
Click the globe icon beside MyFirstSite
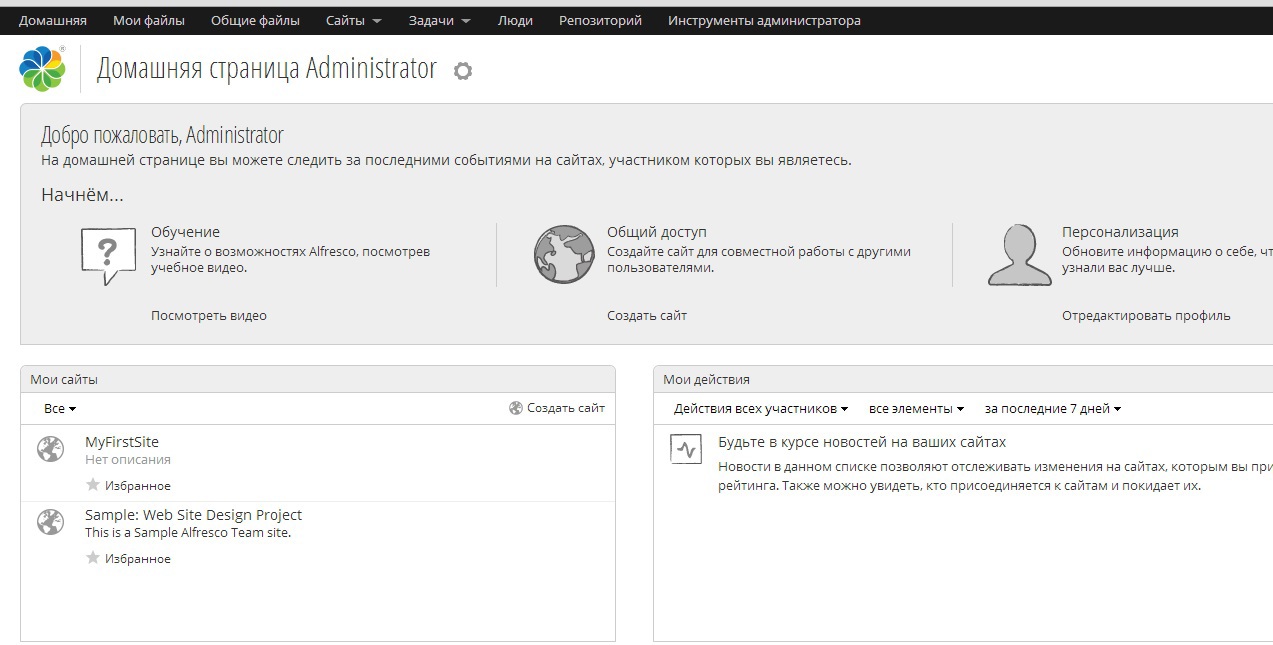point(50,449)
